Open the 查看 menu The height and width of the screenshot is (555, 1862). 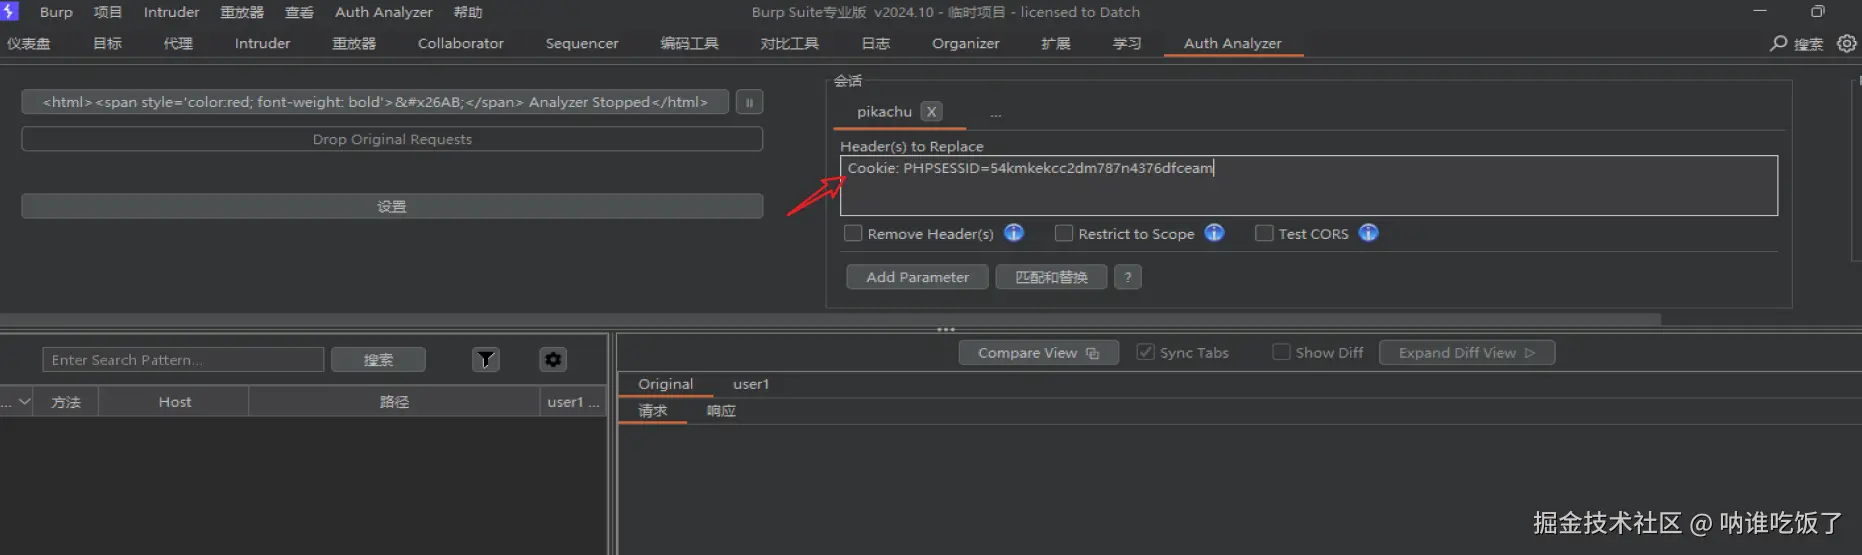299,12
